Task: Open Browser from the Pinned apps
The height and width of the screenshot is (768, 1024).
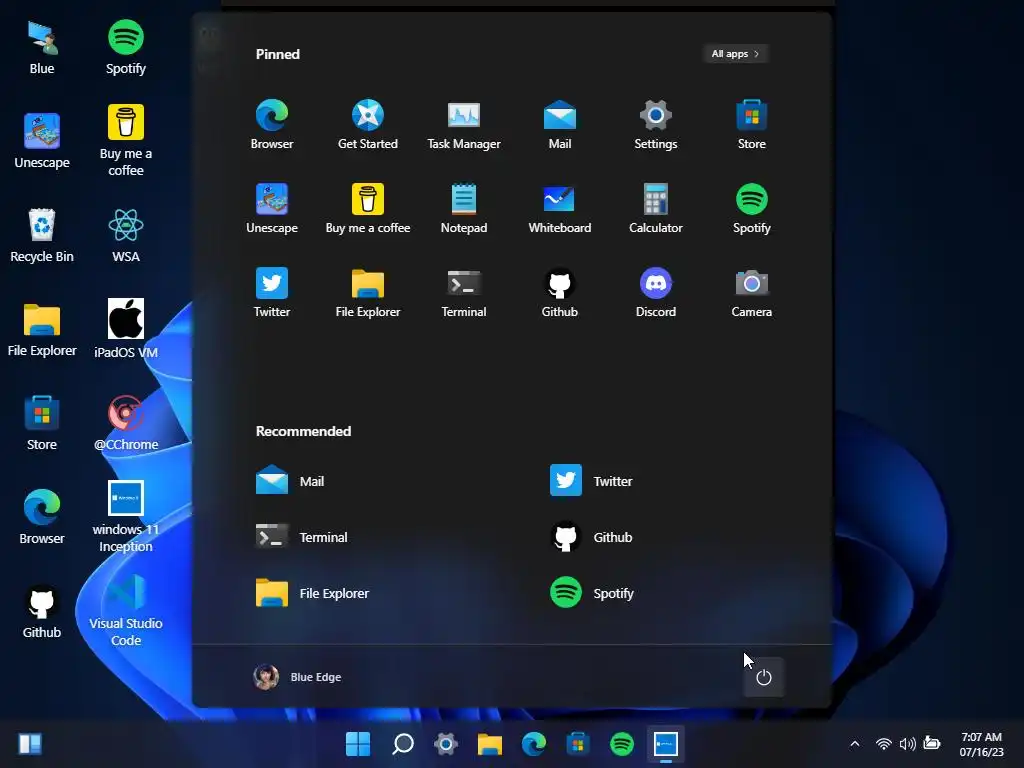Action: pos(272,124)
